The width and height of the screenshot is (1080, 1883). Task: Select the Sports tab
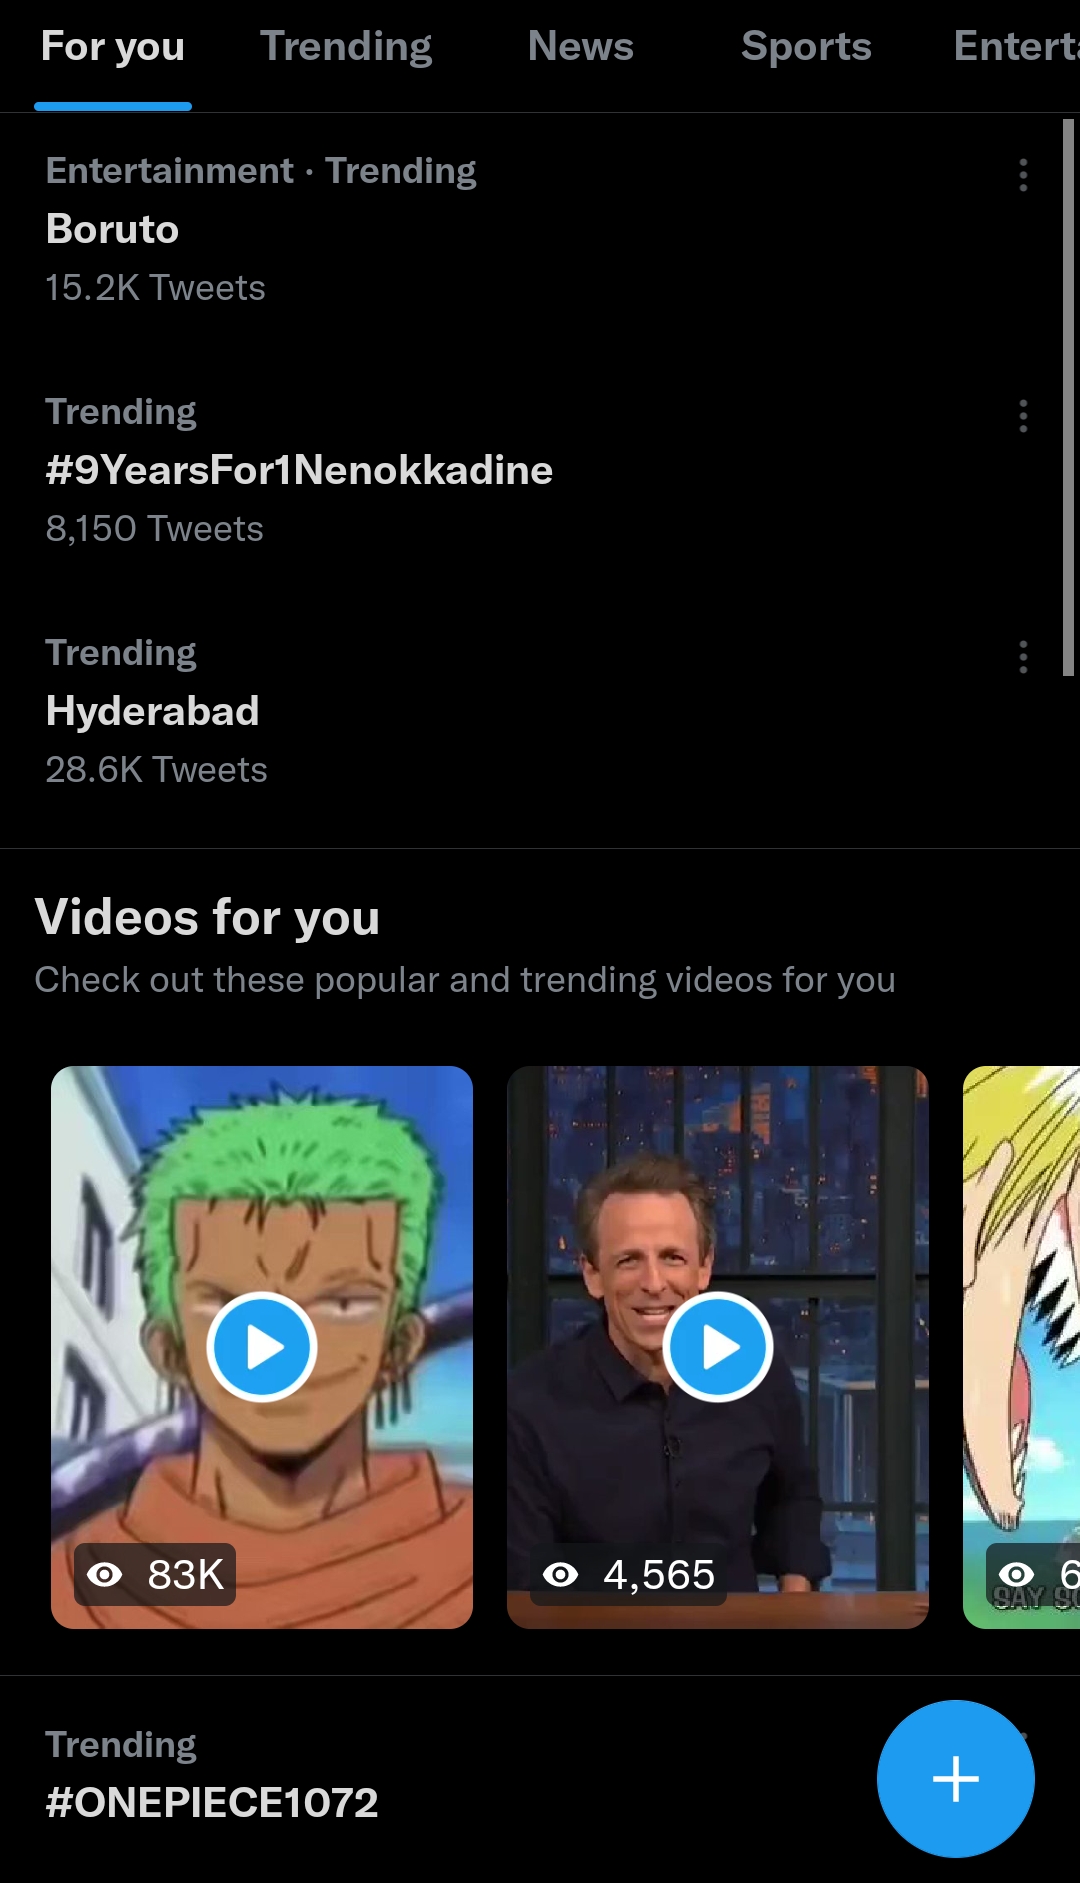tap(806, 46)
